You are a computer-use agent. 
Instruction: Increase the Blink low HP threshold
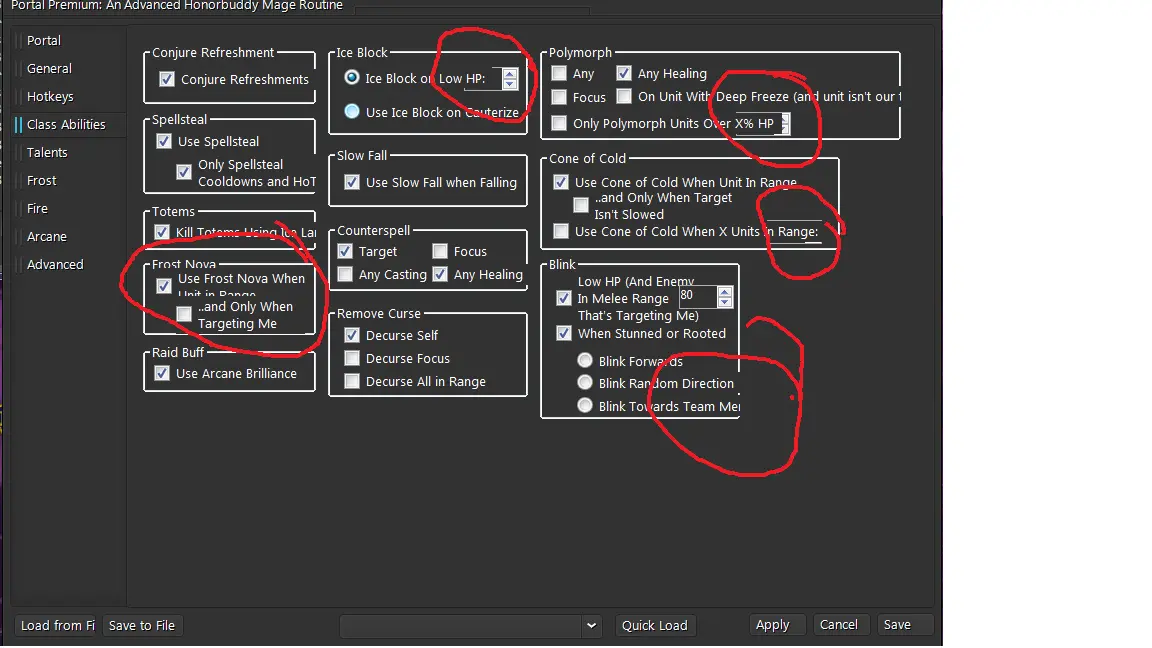pos(724,292)
